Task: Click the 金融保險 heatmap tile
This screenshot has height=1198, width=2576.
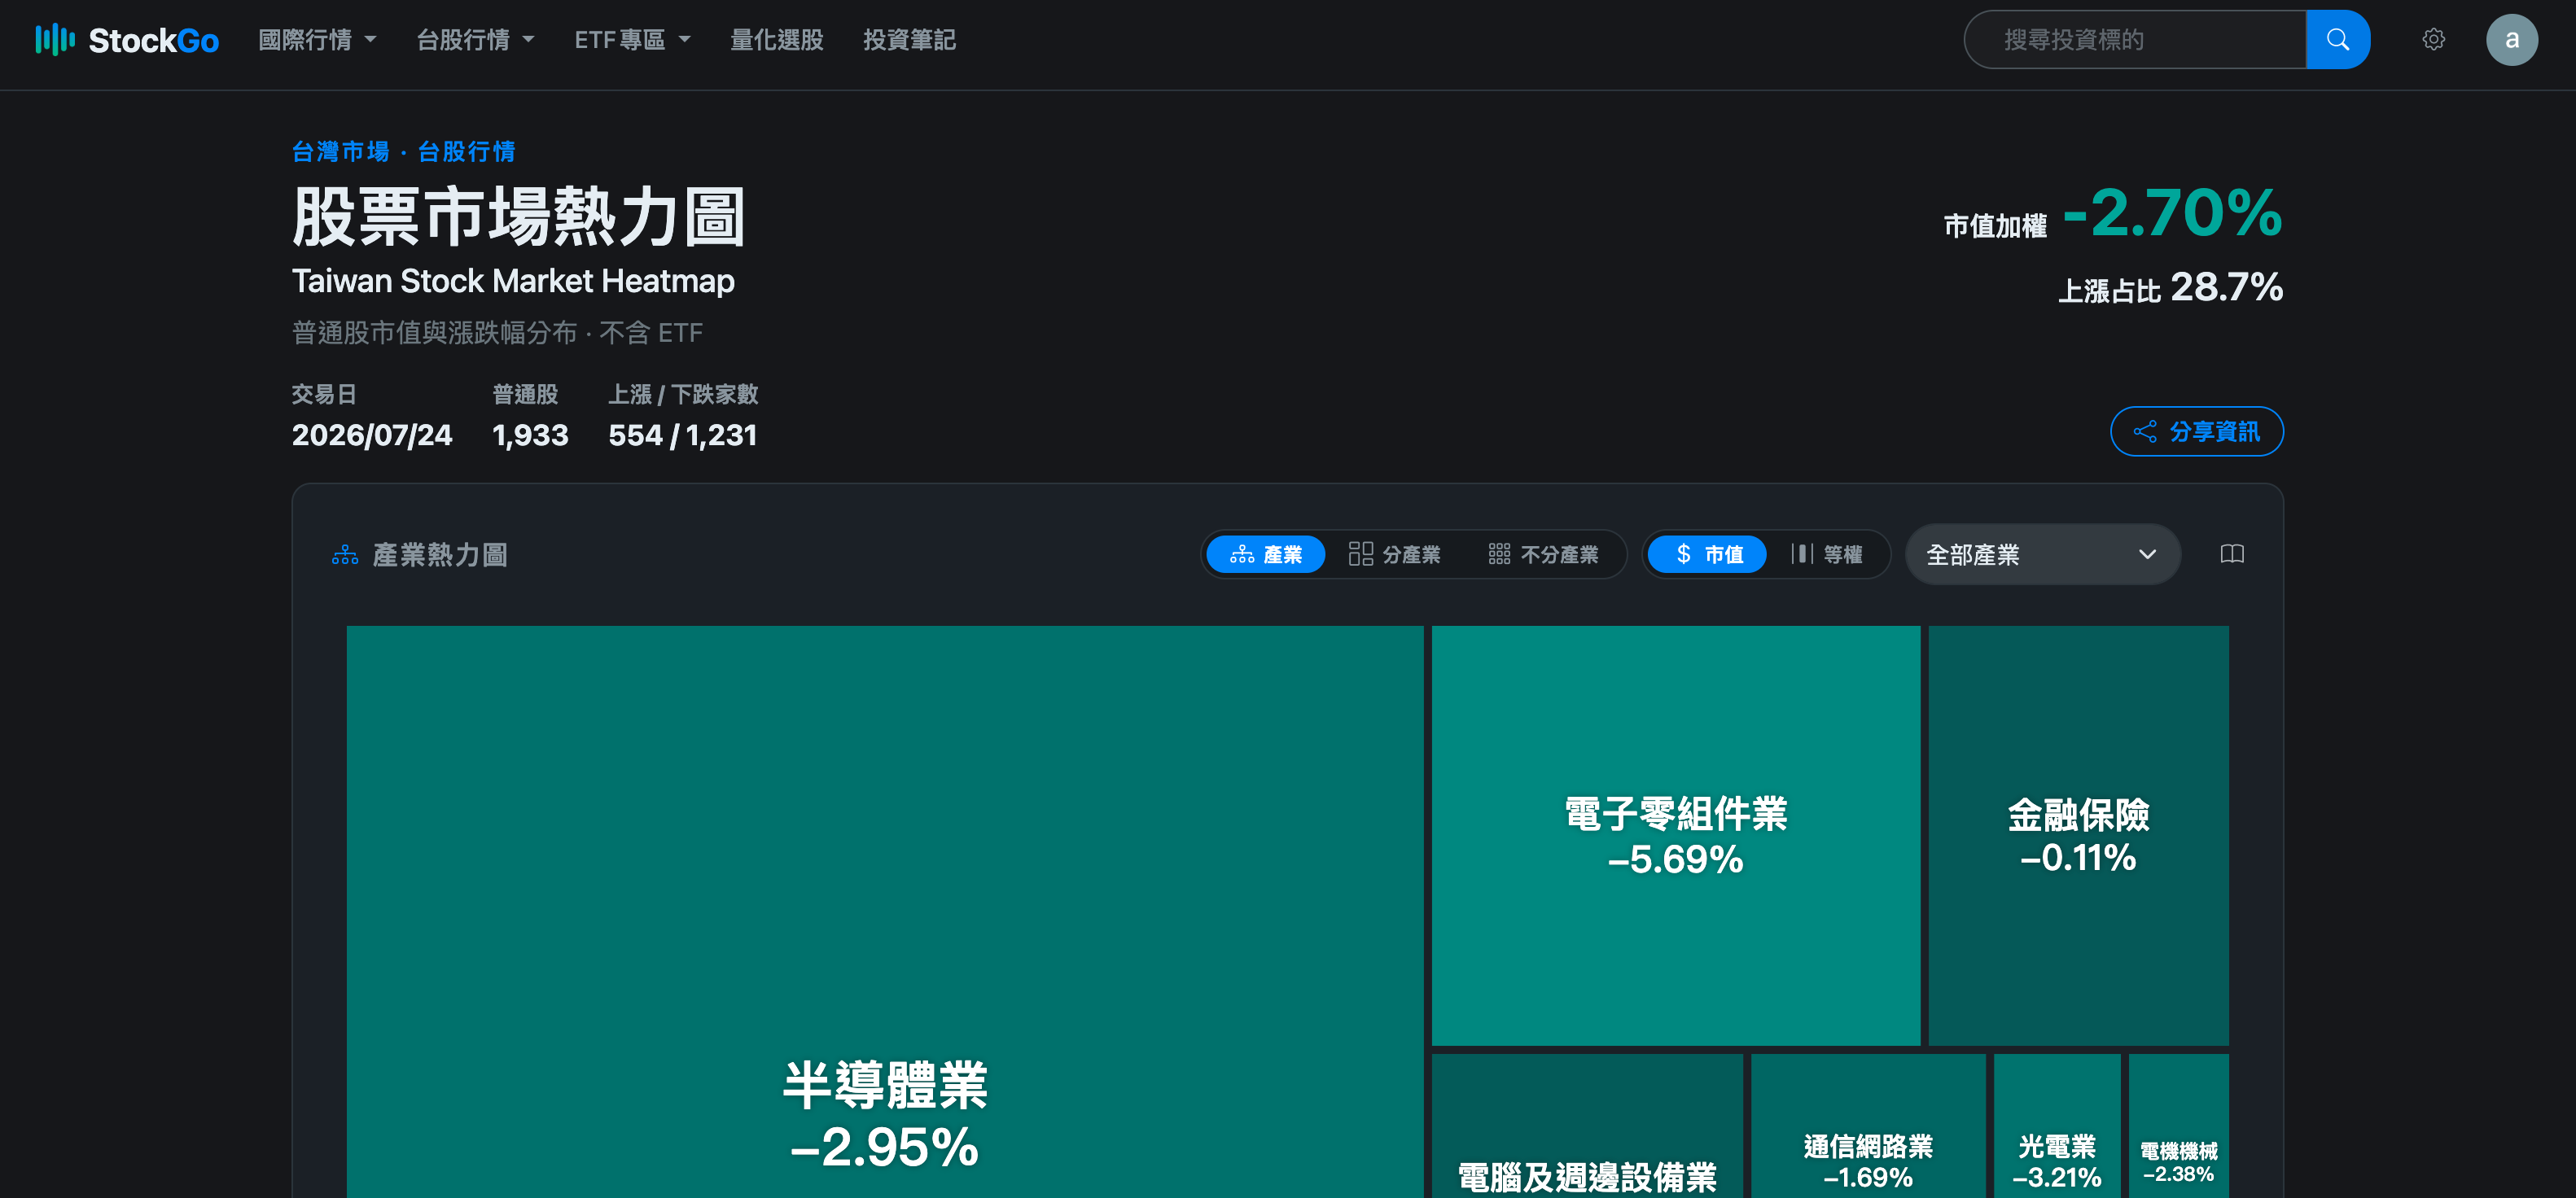Action: pyautogui.click(x=2078, y=835)
